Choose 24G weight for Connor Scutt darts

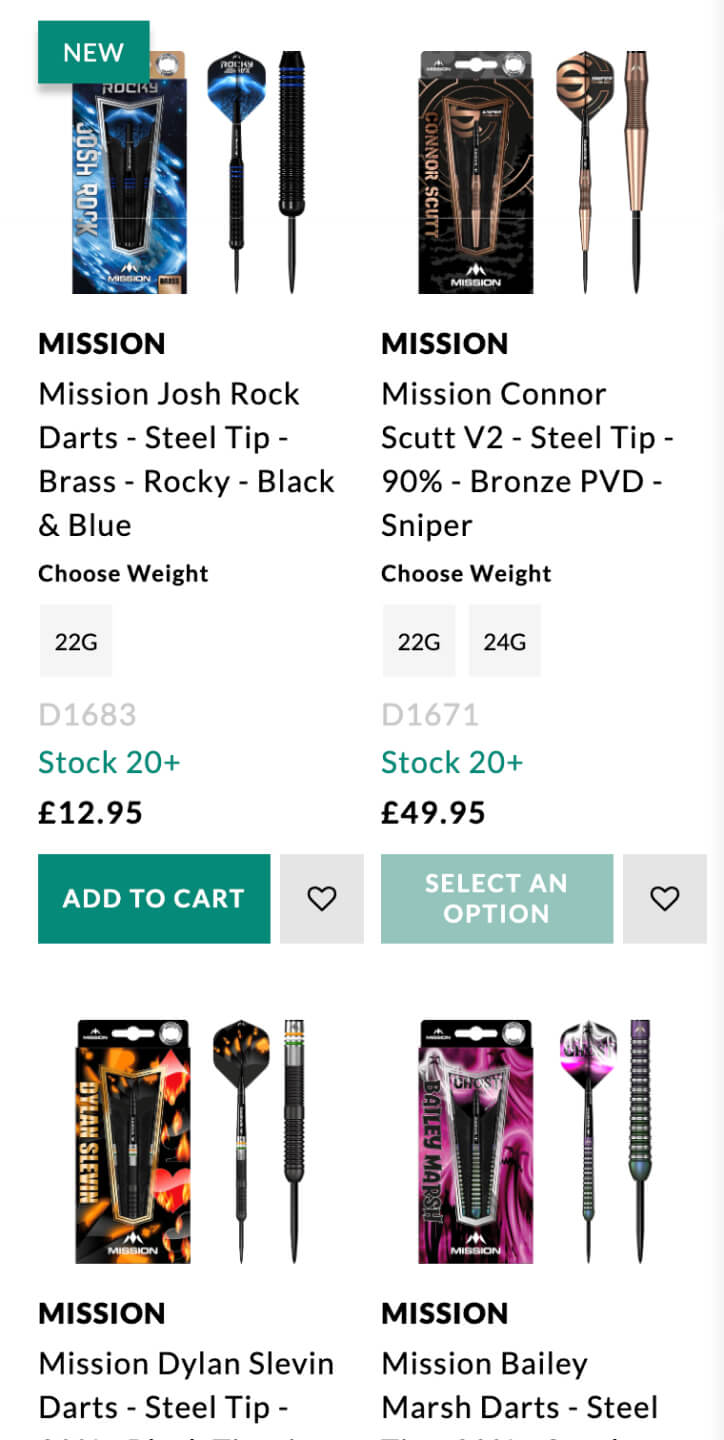point(504,641)
